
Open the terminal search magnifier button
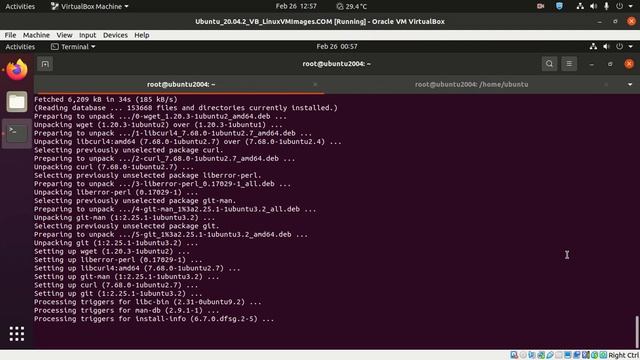549,64
